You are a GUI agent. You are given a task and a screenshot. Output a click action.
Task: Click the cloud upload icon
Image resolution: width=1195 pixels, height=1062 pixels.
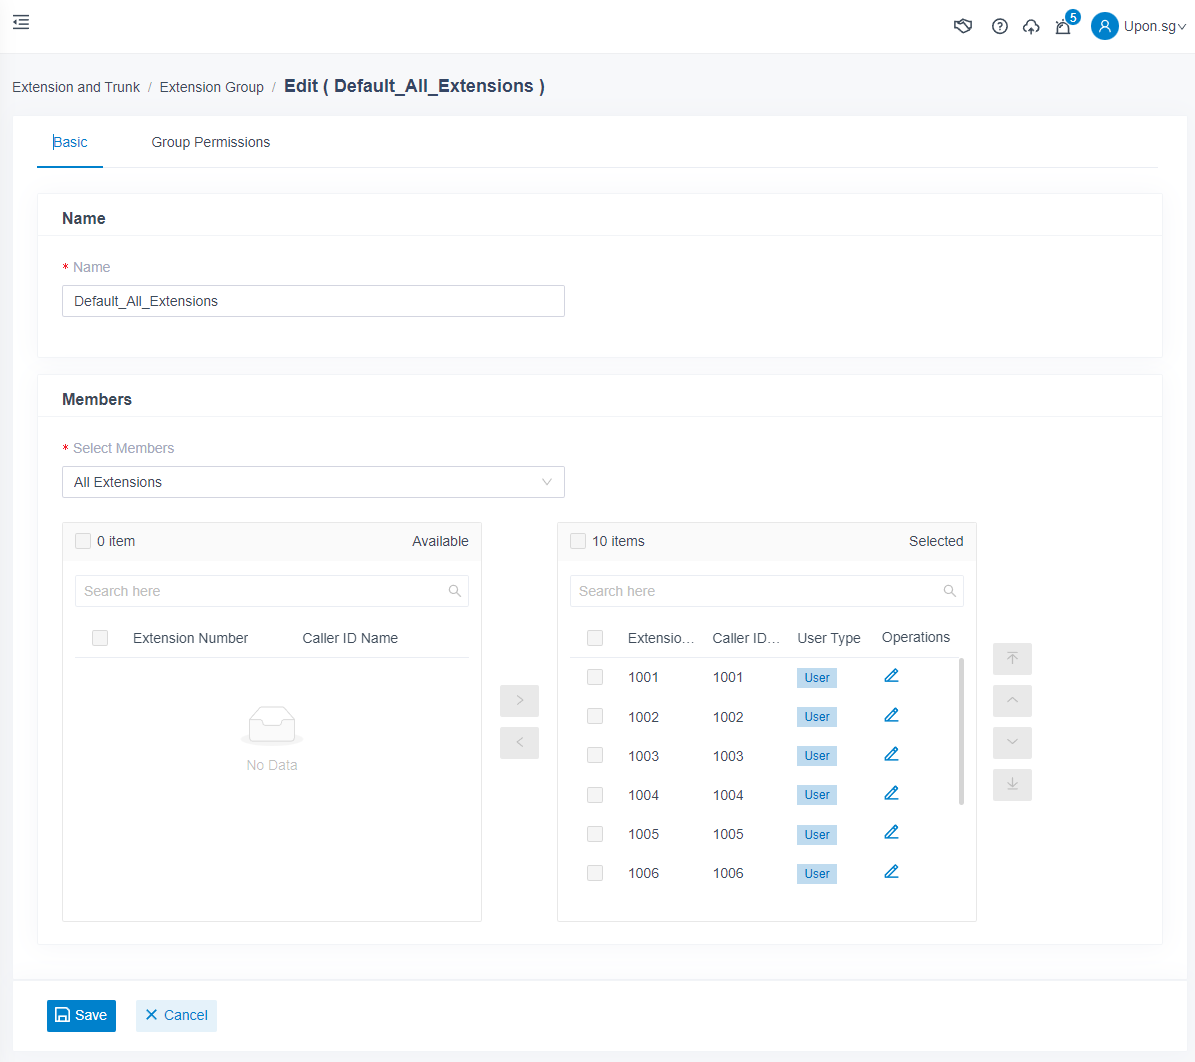pos(1031,27)
